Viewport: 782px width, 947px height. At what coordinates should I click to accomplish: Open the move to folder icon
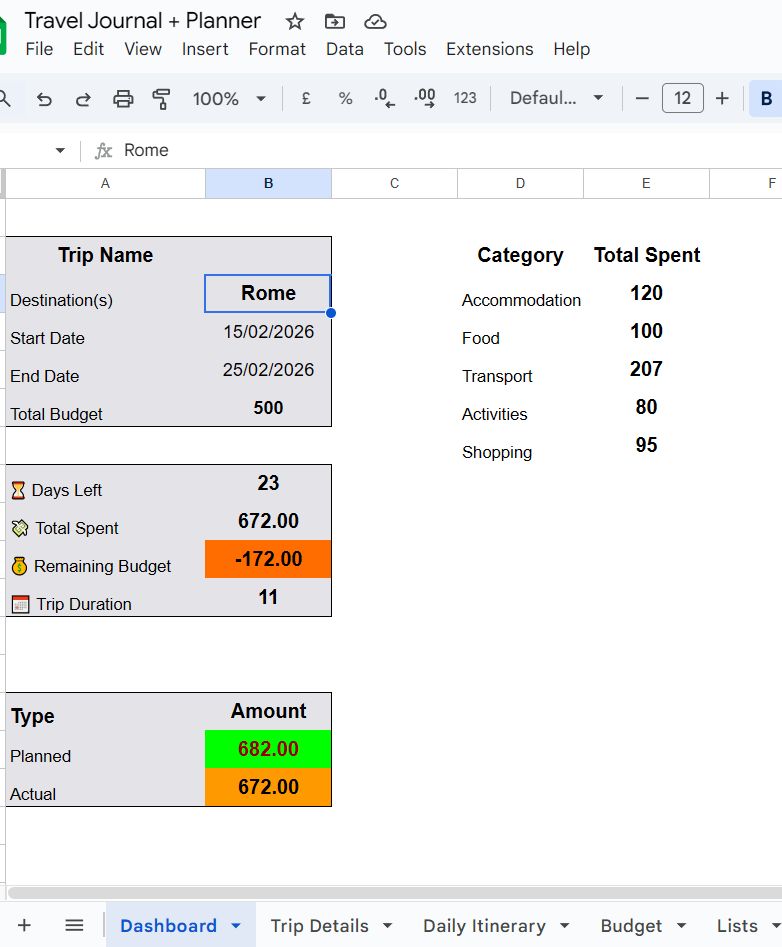(335, 22)
